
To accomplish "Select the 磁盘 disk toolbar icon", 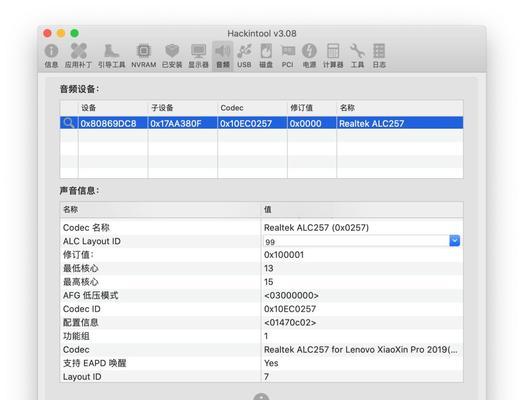I will 266,55.
